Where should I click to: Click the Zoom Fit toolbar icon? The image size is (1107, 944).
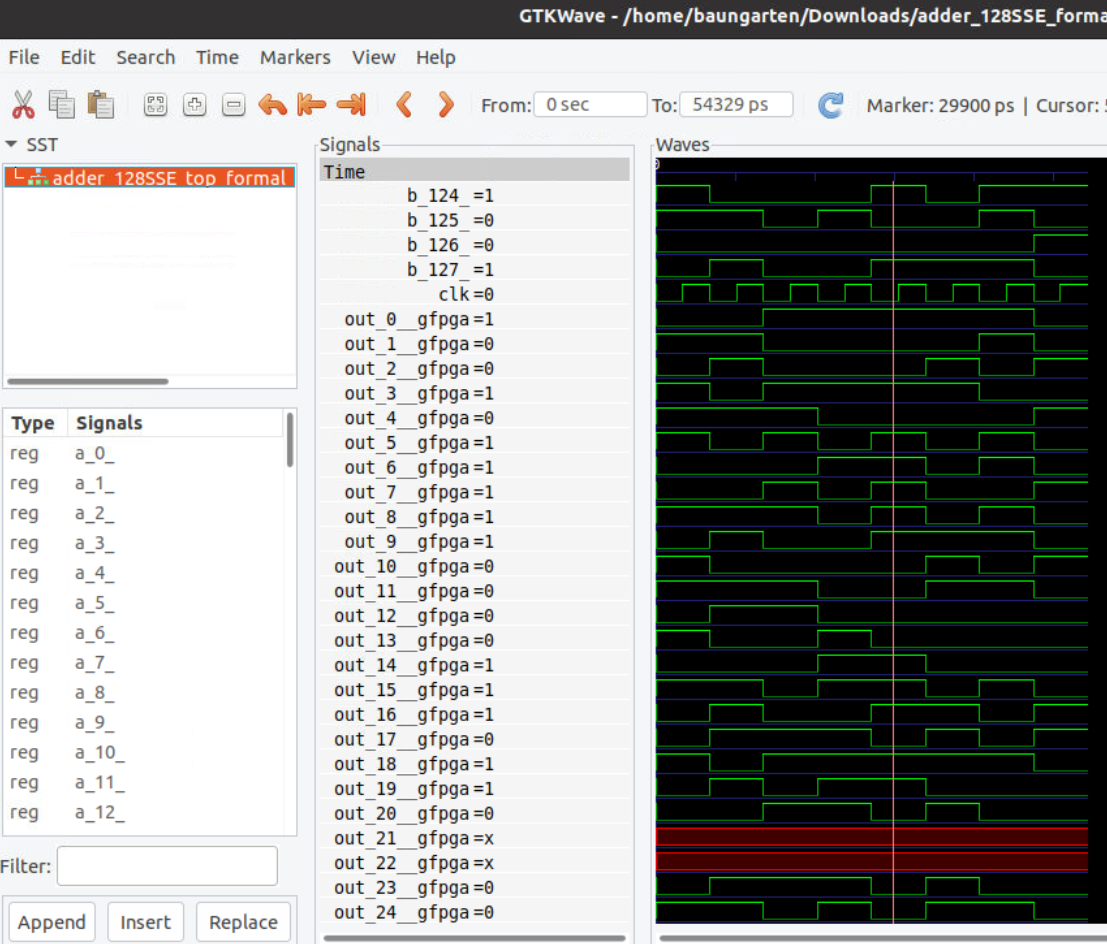pos(155,105)
